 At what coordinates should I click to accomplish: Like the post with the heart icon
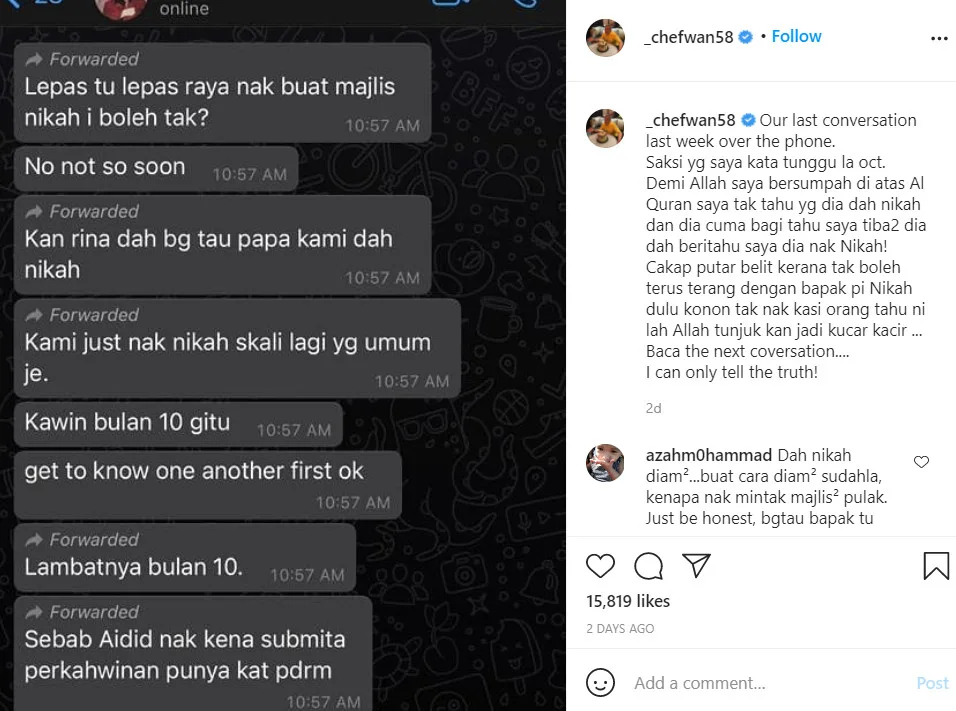click(600, 566)
